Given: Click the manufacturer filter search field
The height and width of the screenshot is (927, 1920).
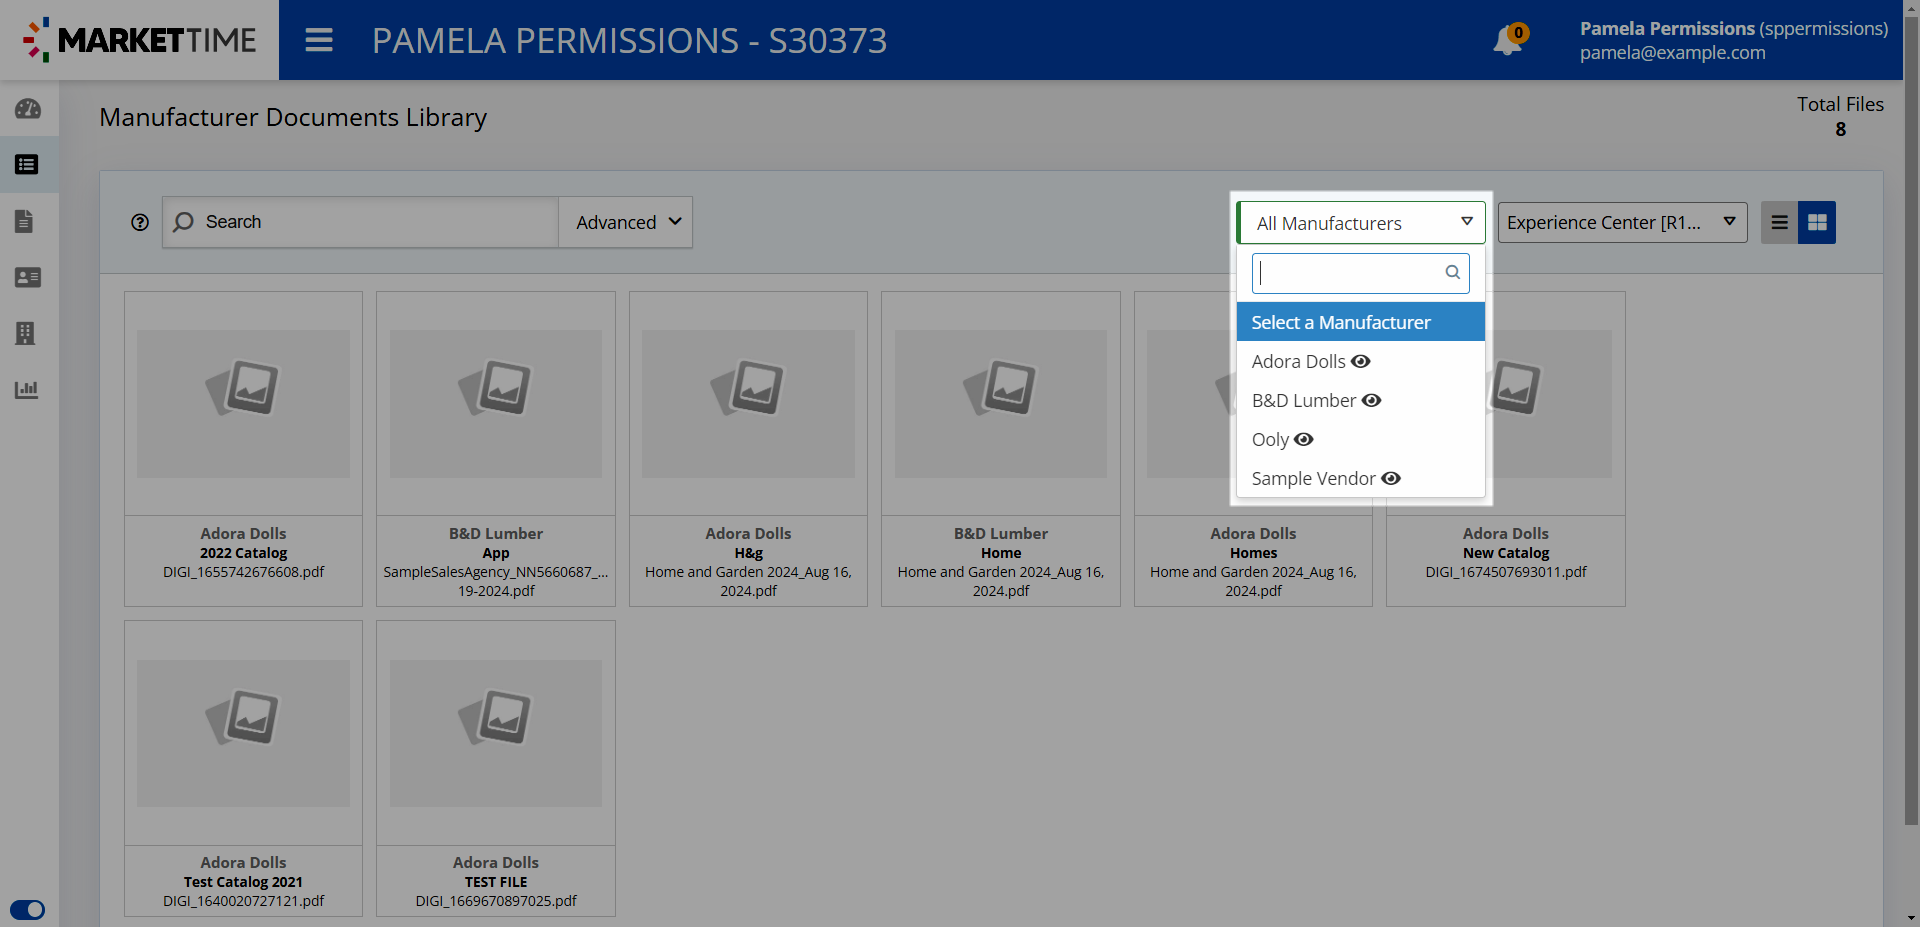Looking at the screenshot, I should (x=1350, y=273).
